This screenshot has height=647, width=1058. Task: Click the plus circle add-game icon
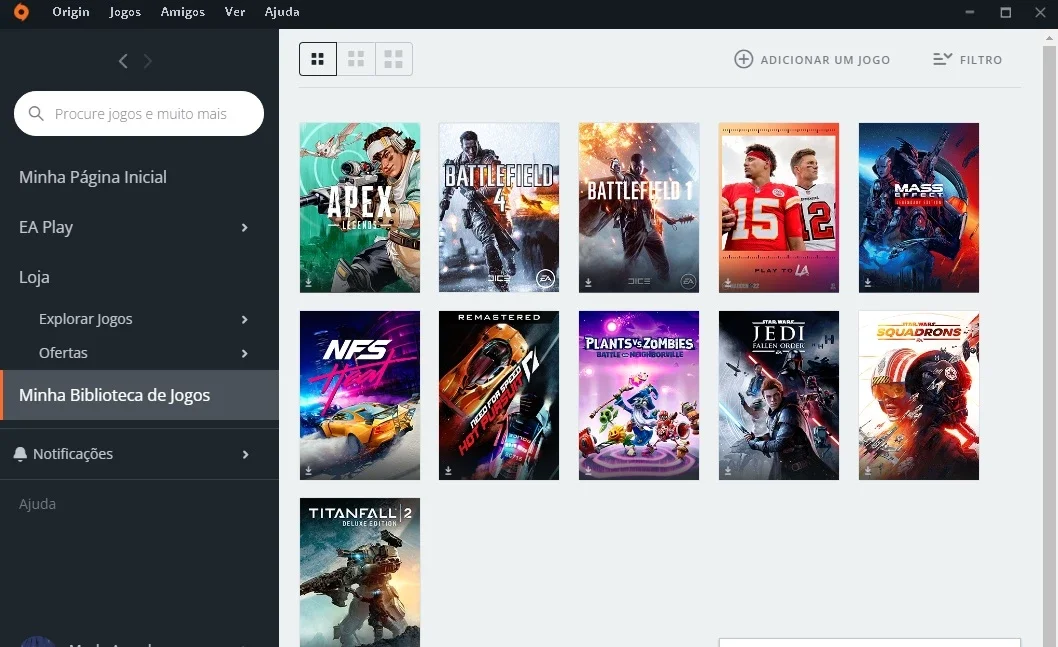pos(744,59)
